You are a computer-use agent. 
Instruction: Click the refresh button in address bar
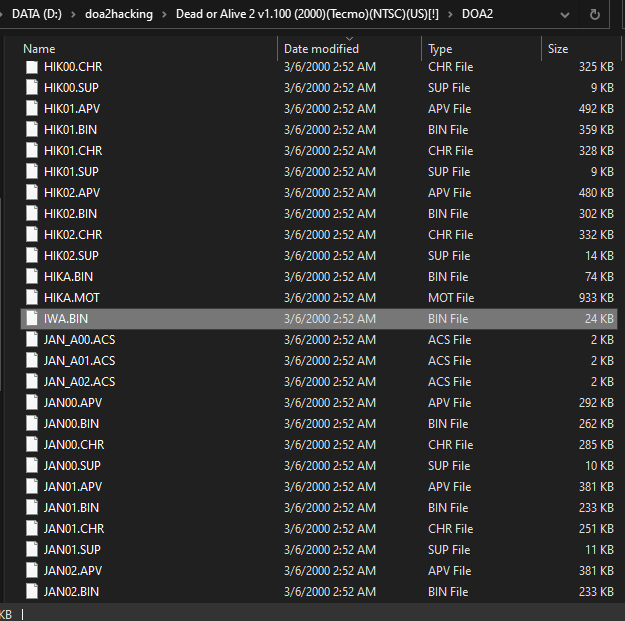595,14
